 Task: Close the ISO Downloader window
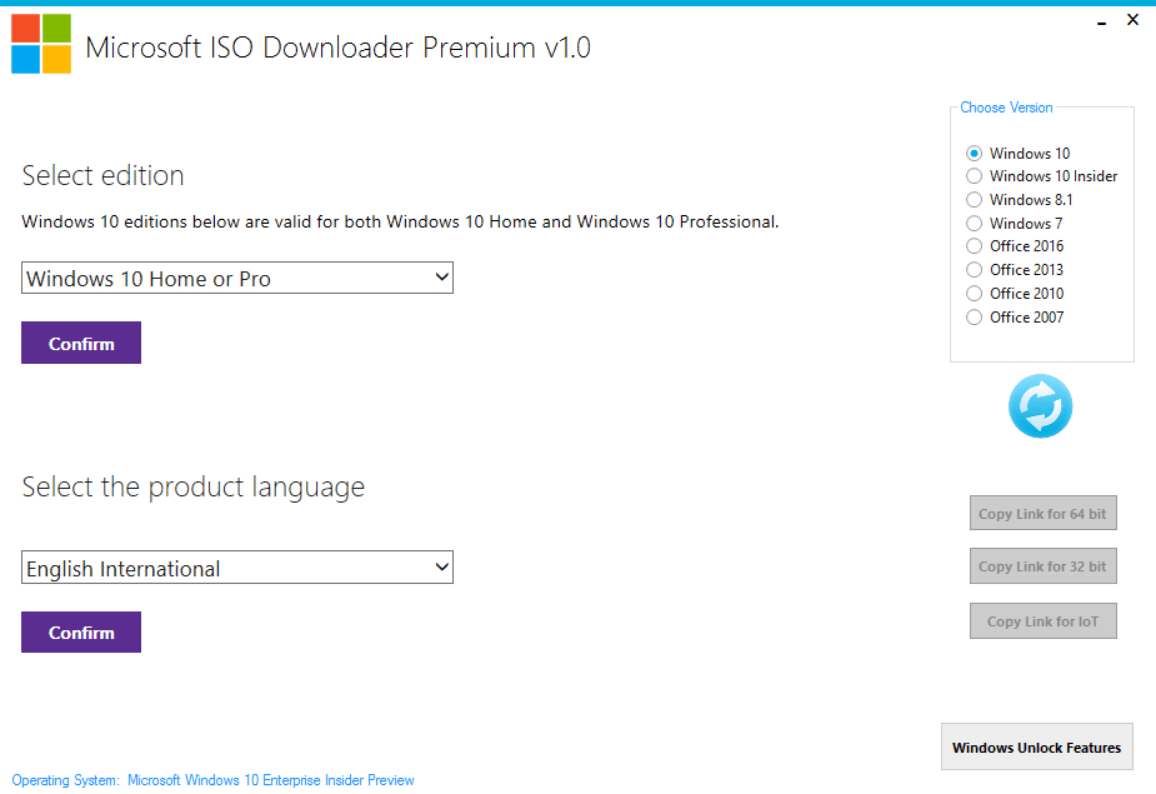click(x=1133, y=20)
